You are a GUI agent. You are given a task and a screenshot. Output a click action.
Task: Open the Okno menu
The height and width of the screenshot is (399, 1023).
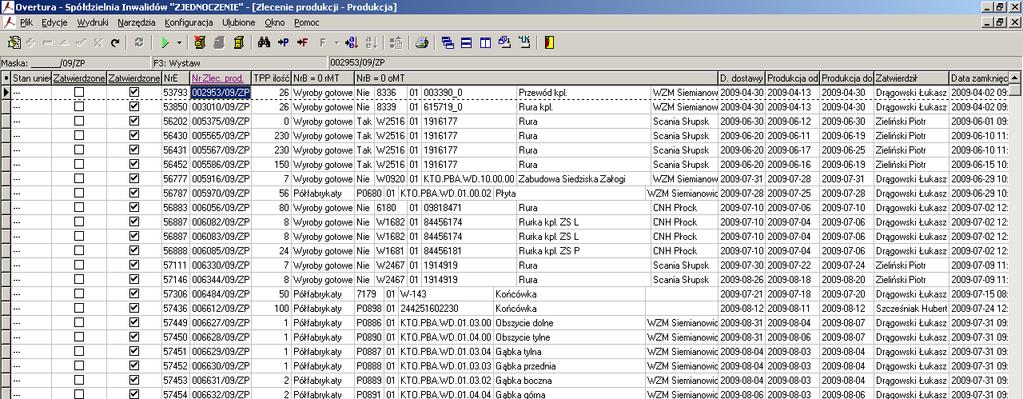pyautogui.click(x=275, y=22)
